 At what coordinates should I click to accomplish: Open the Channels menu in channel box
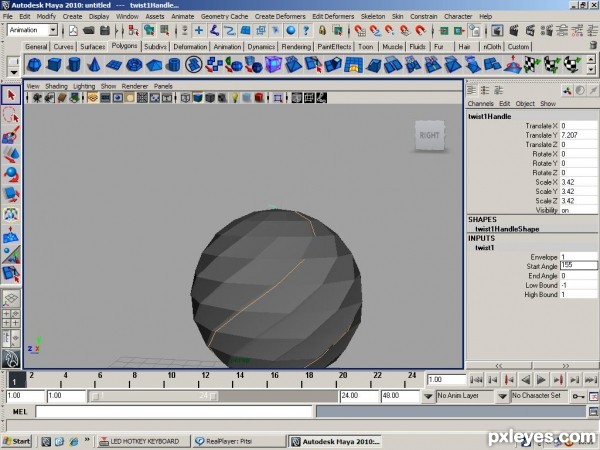(480, 103)
